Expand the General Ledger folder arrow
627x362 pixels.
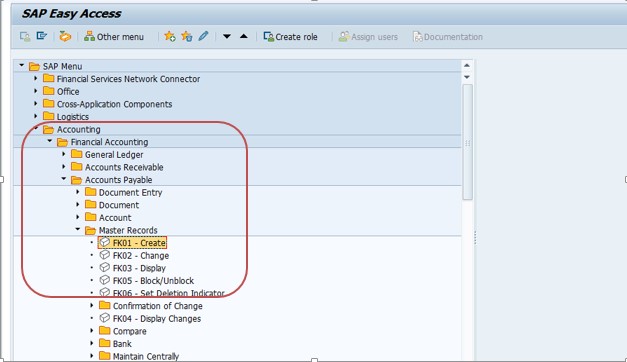coord(64,154)
